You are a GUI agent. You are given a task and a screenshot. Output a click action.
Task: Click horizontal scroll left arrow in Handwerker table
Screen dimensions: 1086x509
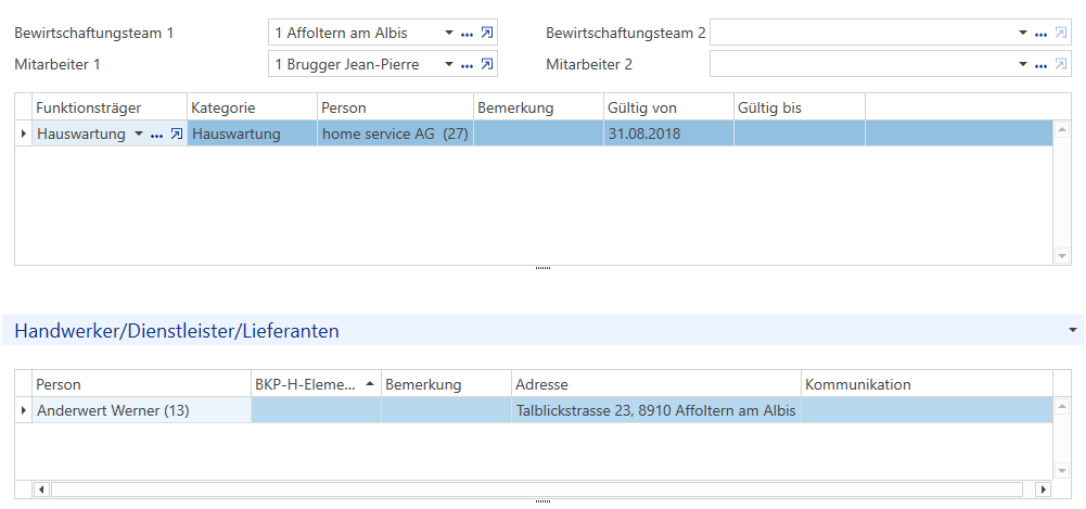[42, 489]
